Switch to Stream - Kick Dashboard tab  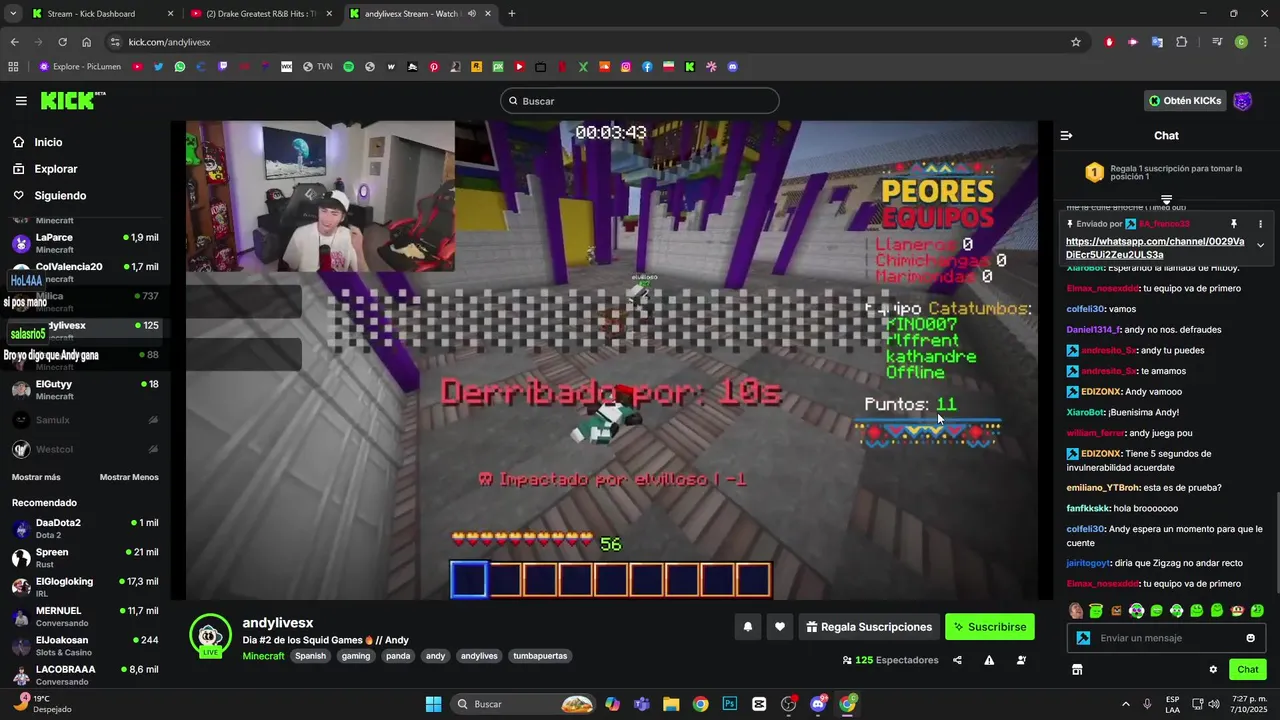pos(102,14)
